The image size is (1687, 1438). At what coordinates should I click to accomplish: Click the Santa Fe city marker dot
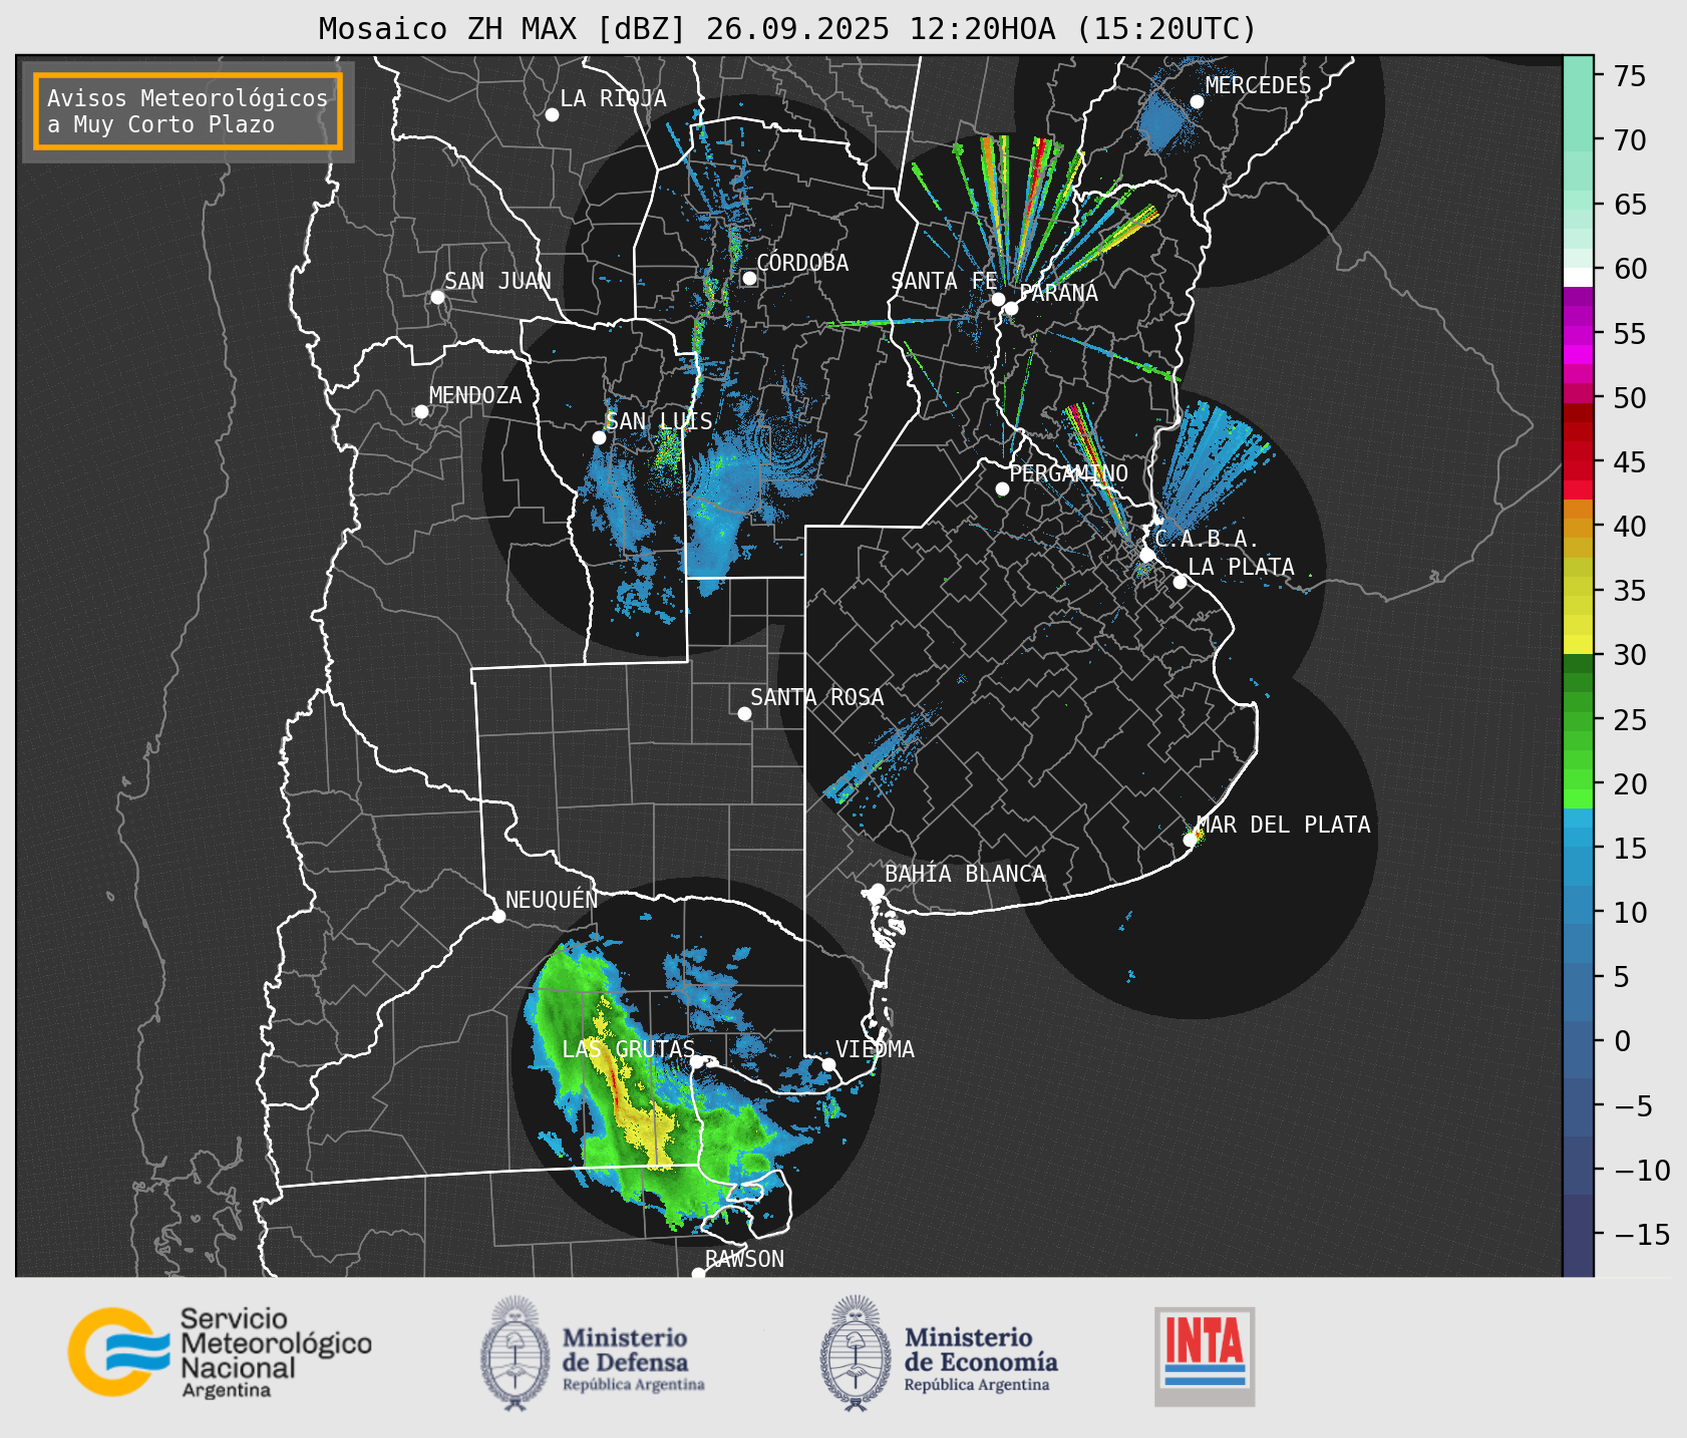coord(998,299)
